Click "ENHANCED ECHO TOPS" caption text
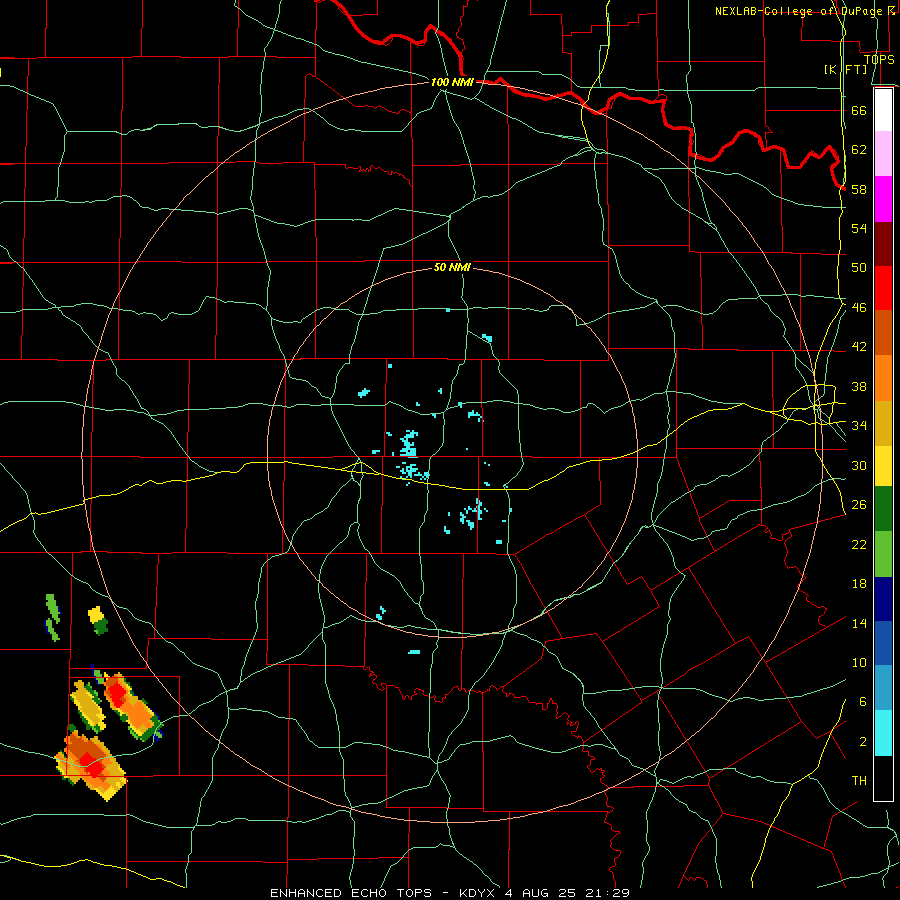The width and height of the screenshot is (900, 900). click(x=350, y=893)
